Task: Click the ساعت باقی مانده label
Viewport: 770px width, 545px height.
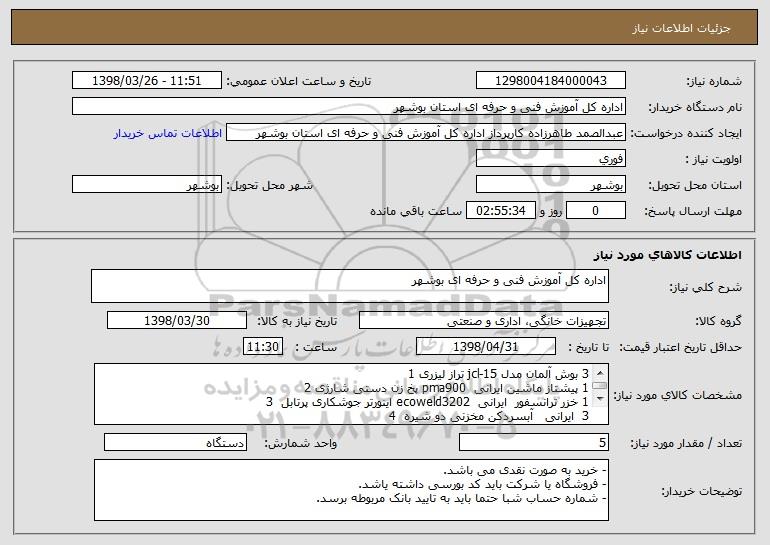Action: click(416, 211)
